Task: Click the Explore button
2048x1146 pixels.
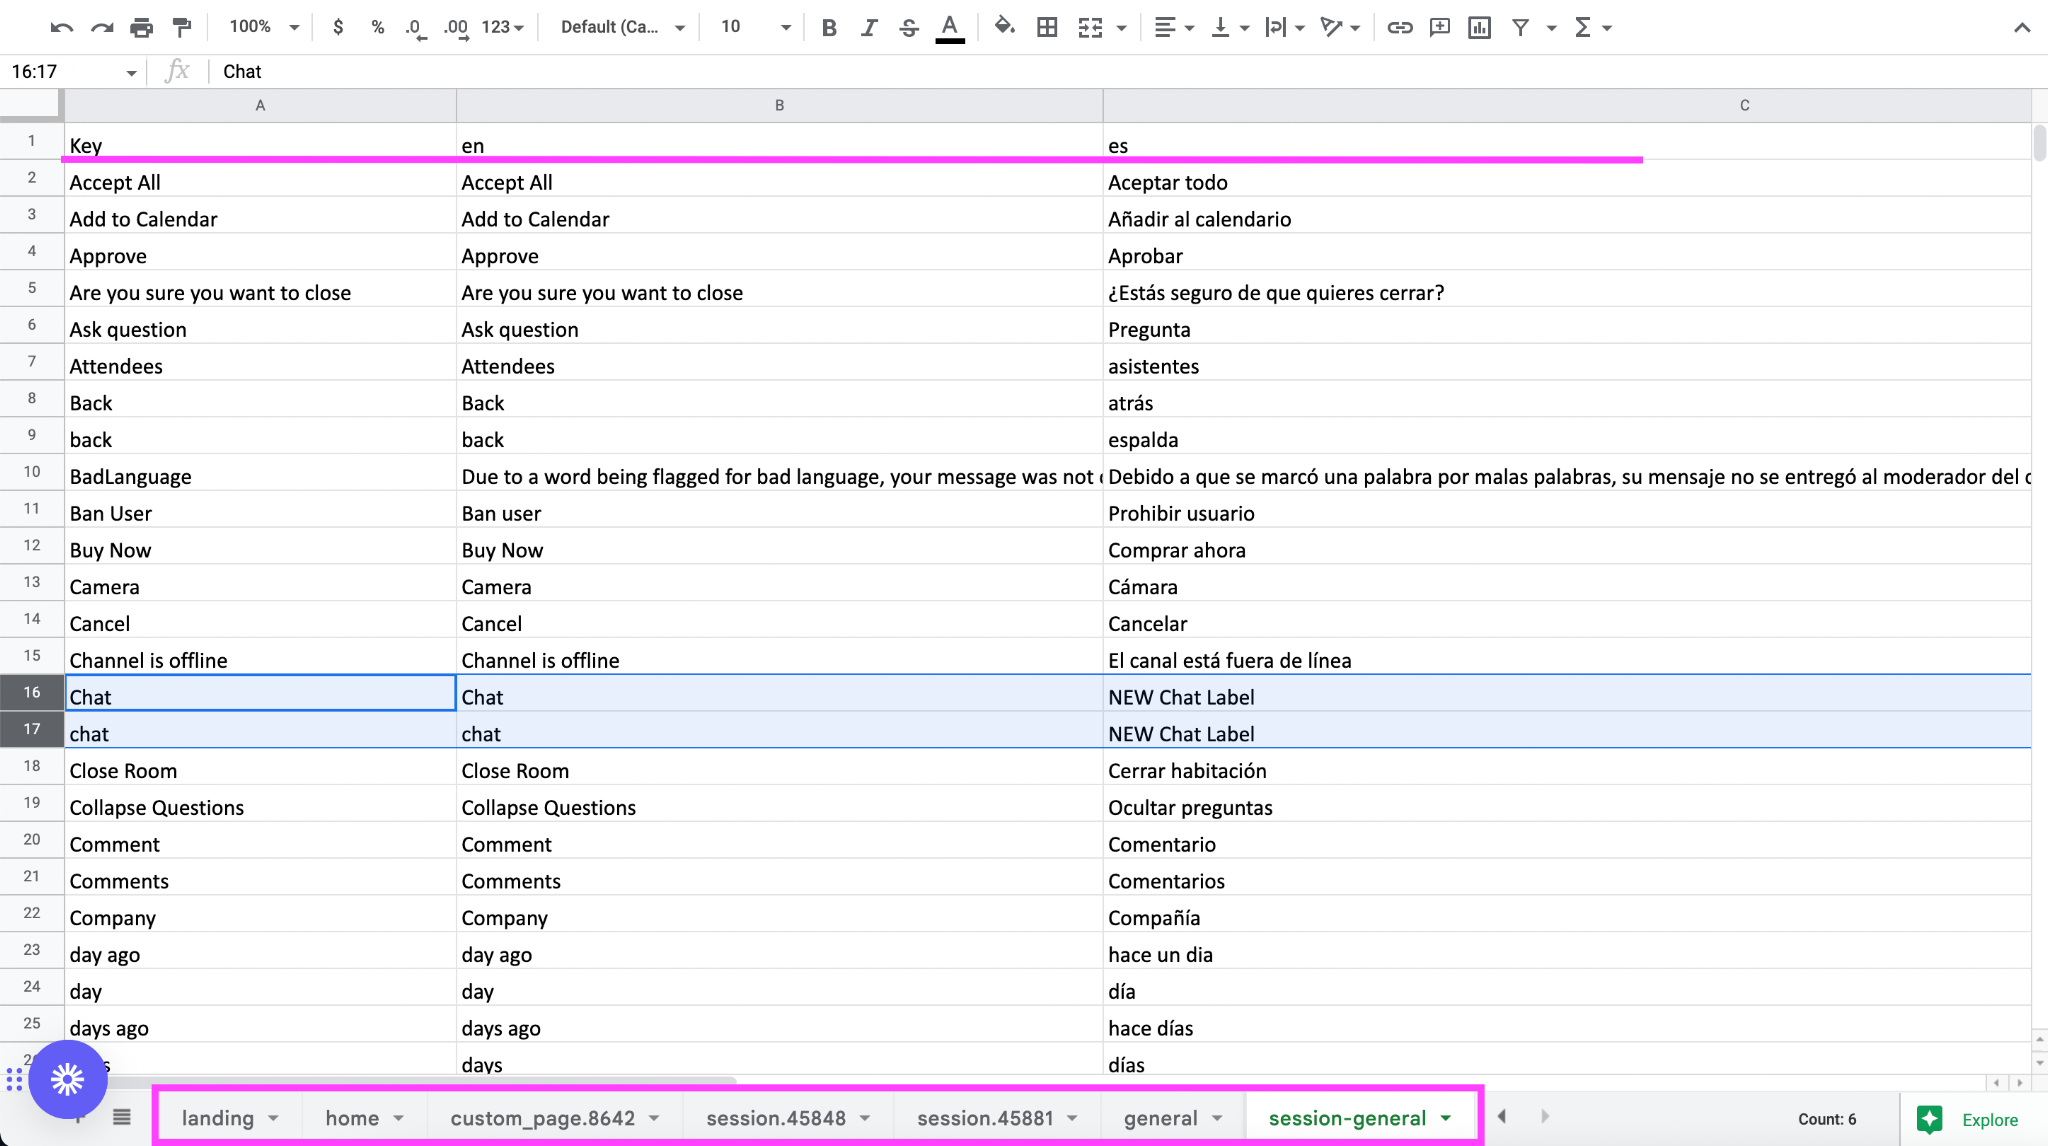Action: 1969,1119
